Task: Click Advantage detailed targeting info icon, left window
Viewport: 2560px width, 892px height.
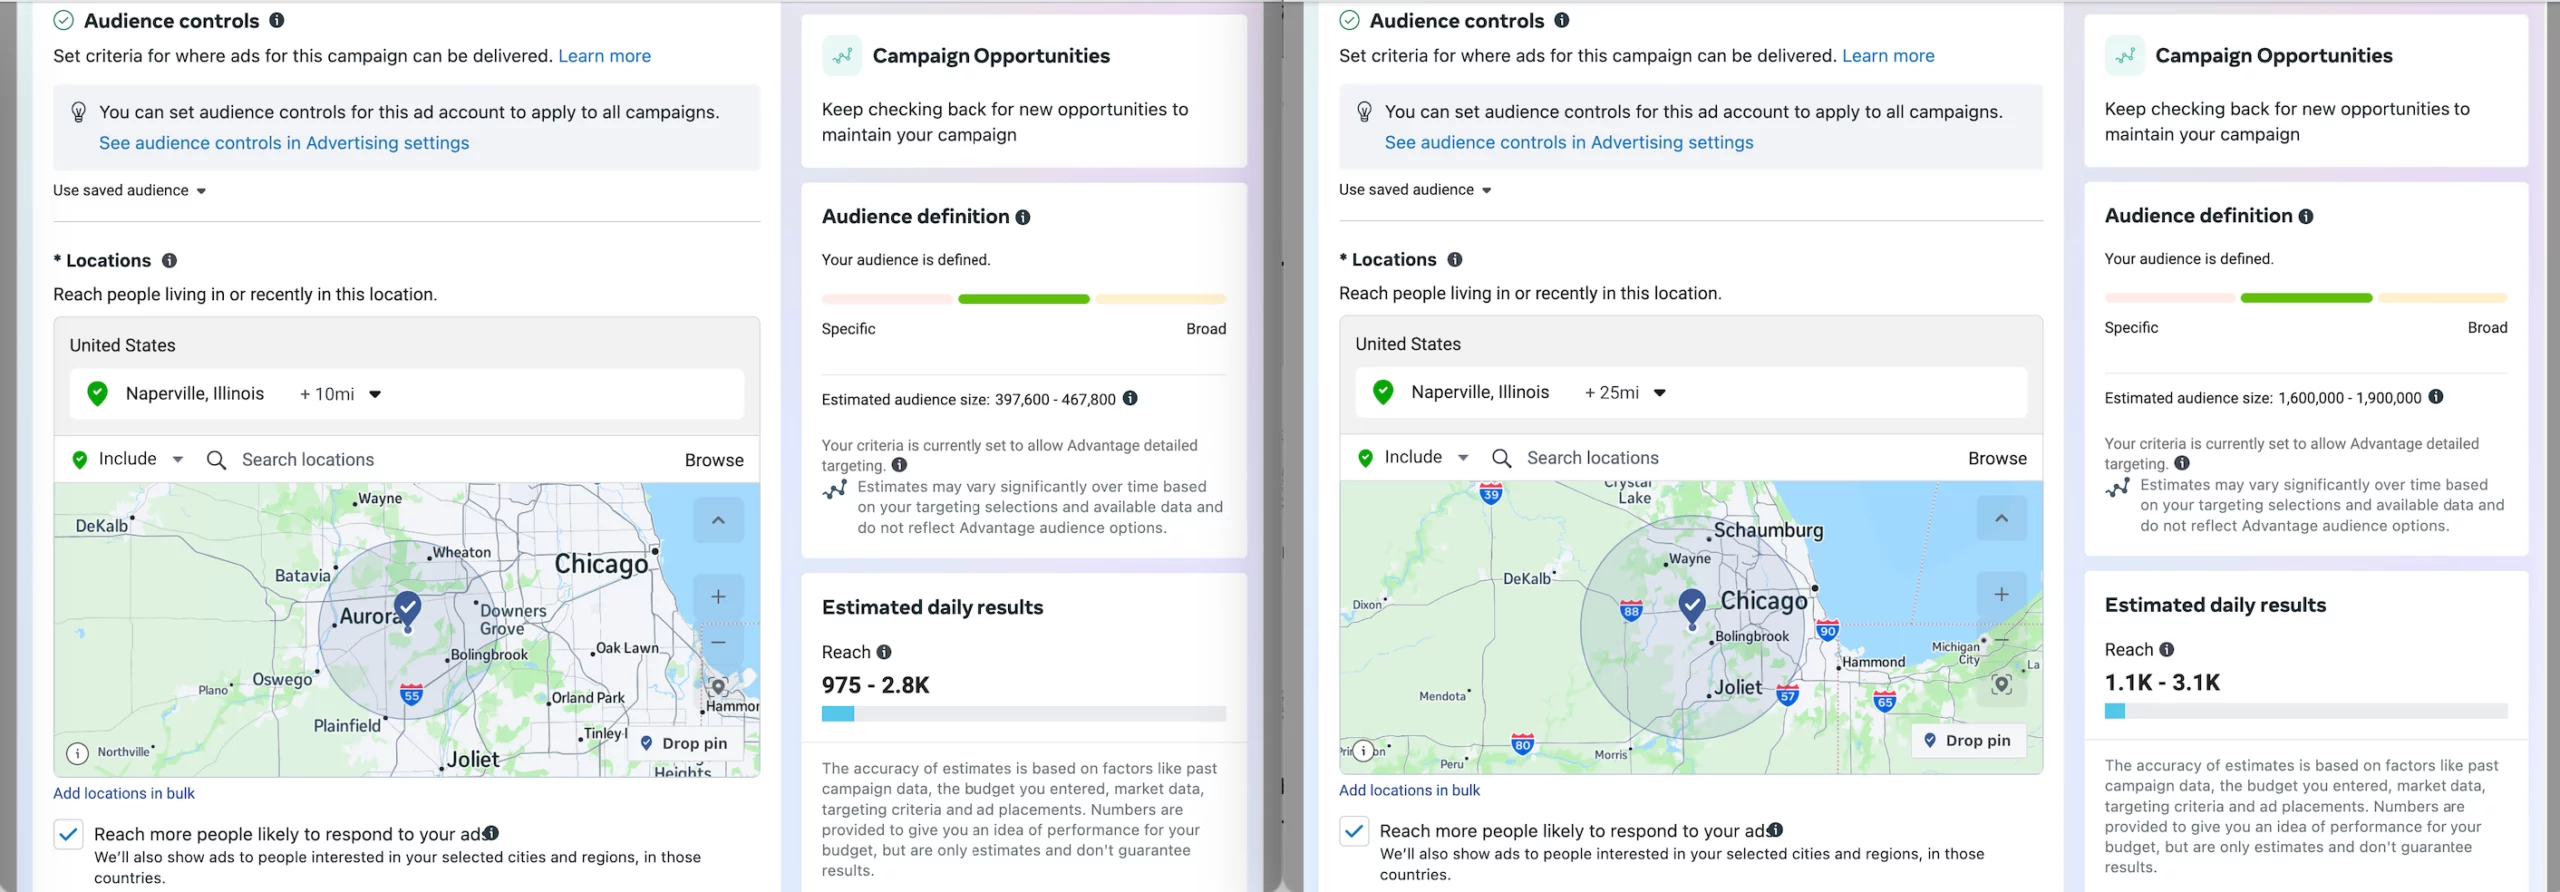Action: [x=900, y=465]
